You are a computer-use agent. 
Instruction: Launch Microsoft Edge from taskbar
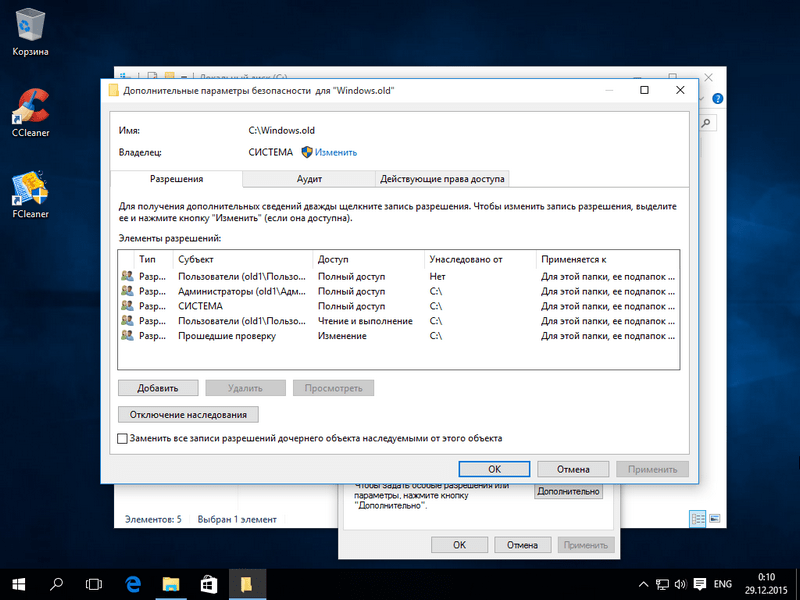(132, 582)
